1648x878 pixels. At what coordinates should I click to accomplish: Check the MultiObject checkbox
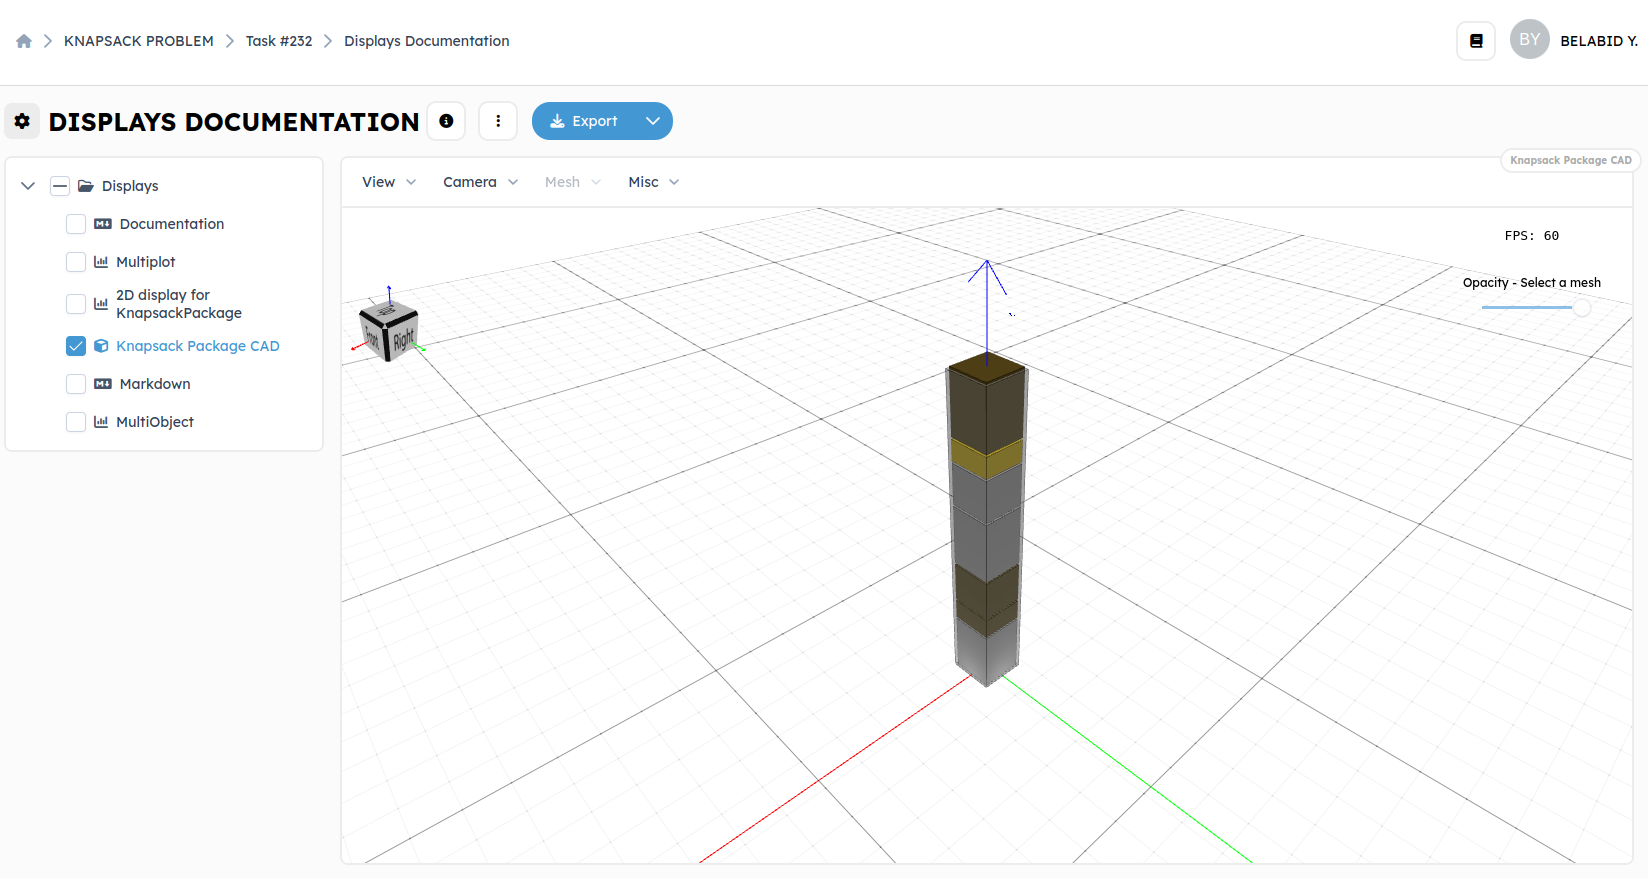[76, 422]
